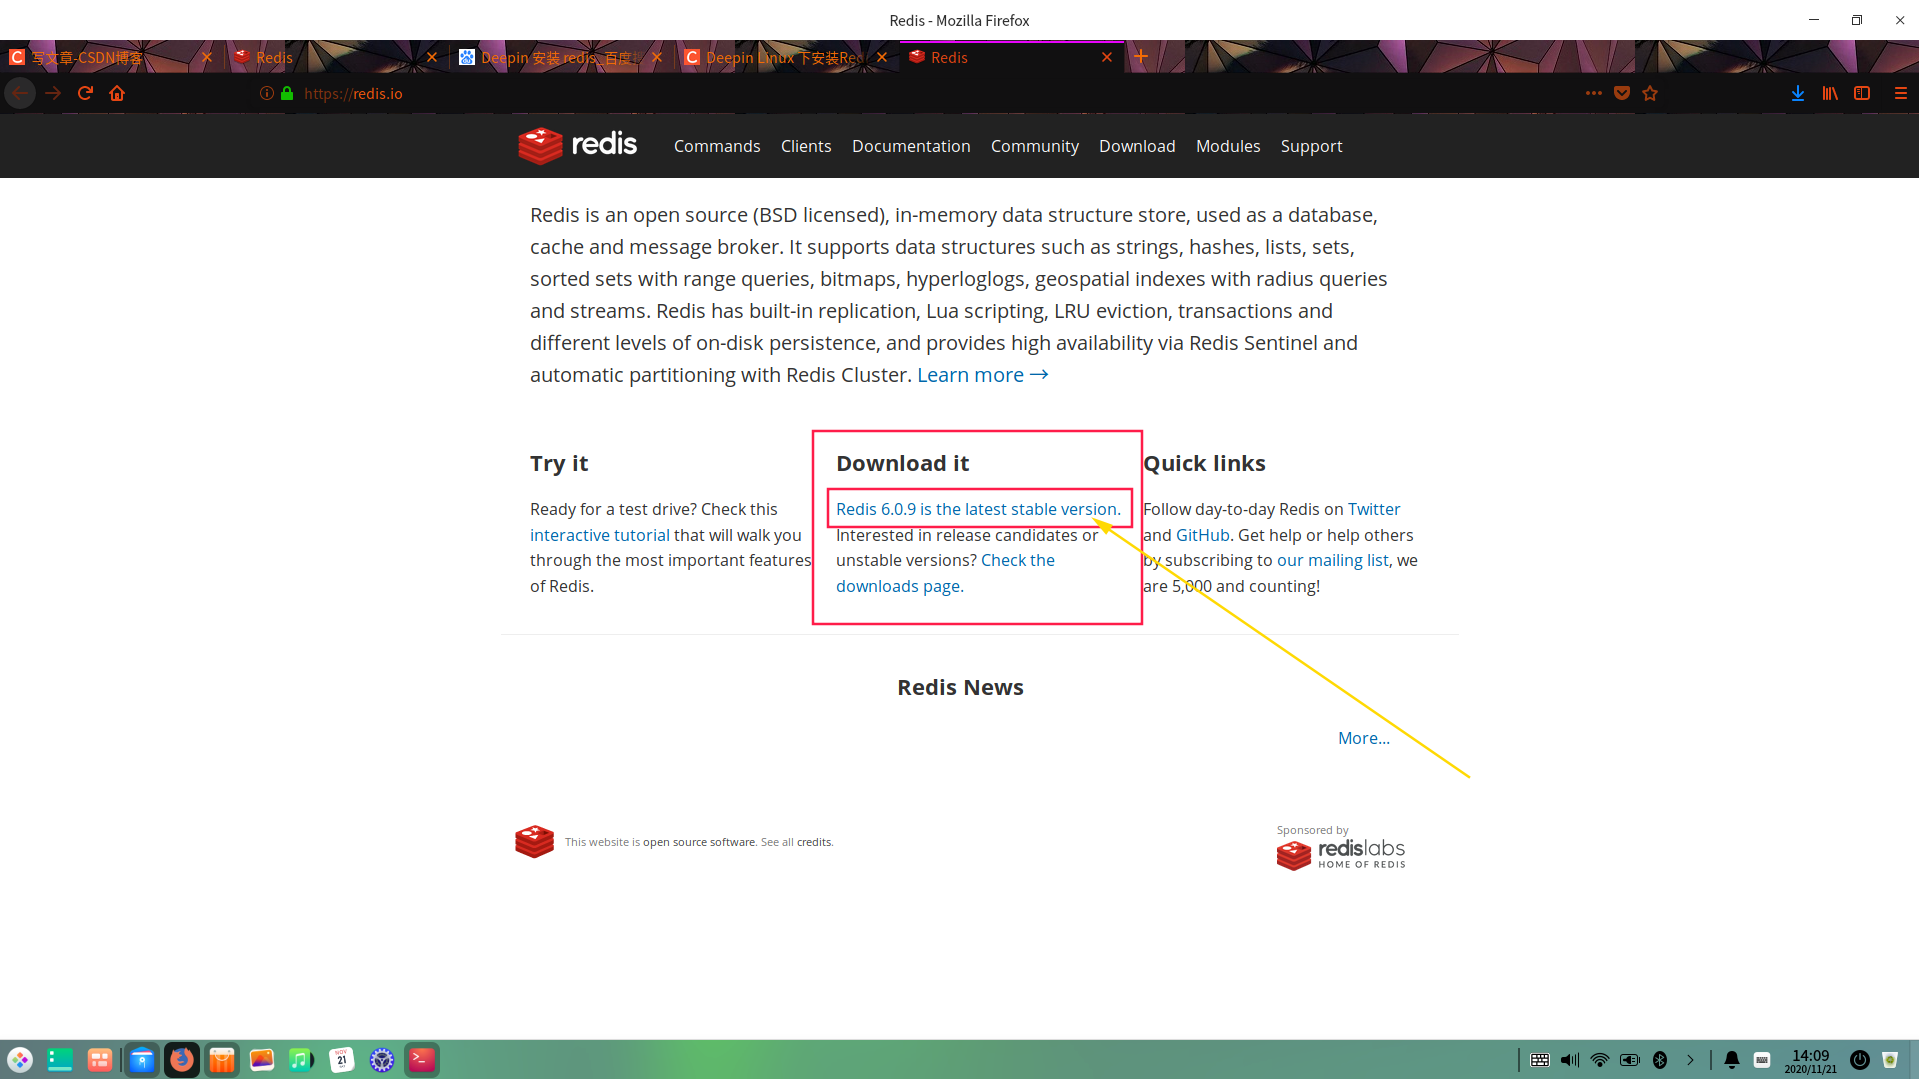This screenshot has width=1919, height=1079.
Task: Open the Firefox home page
Action: point(117,93)
